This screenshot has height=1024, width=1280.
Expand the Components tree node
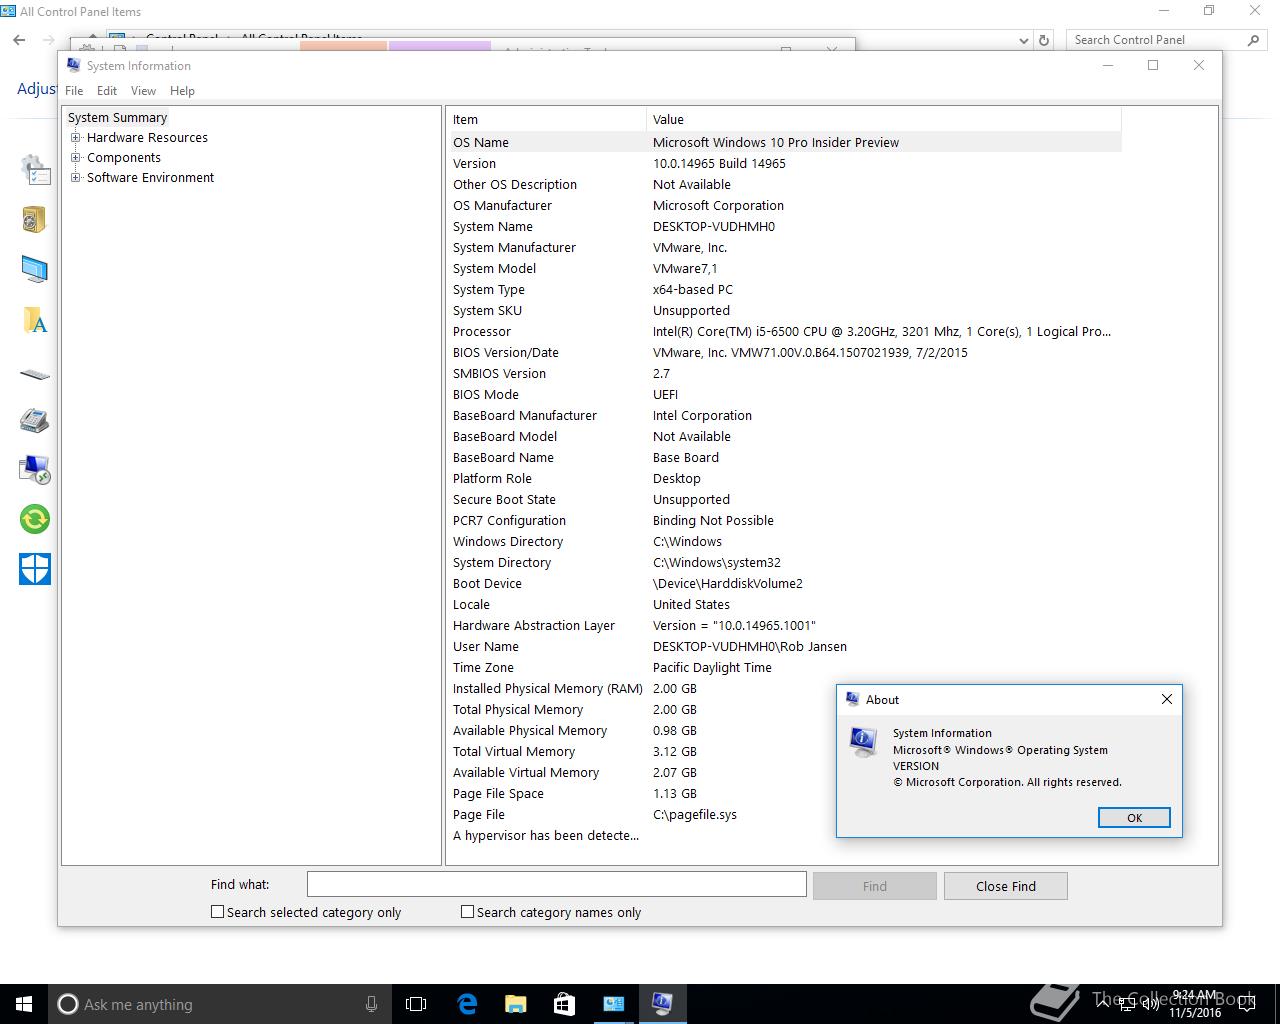coord(75,158)
